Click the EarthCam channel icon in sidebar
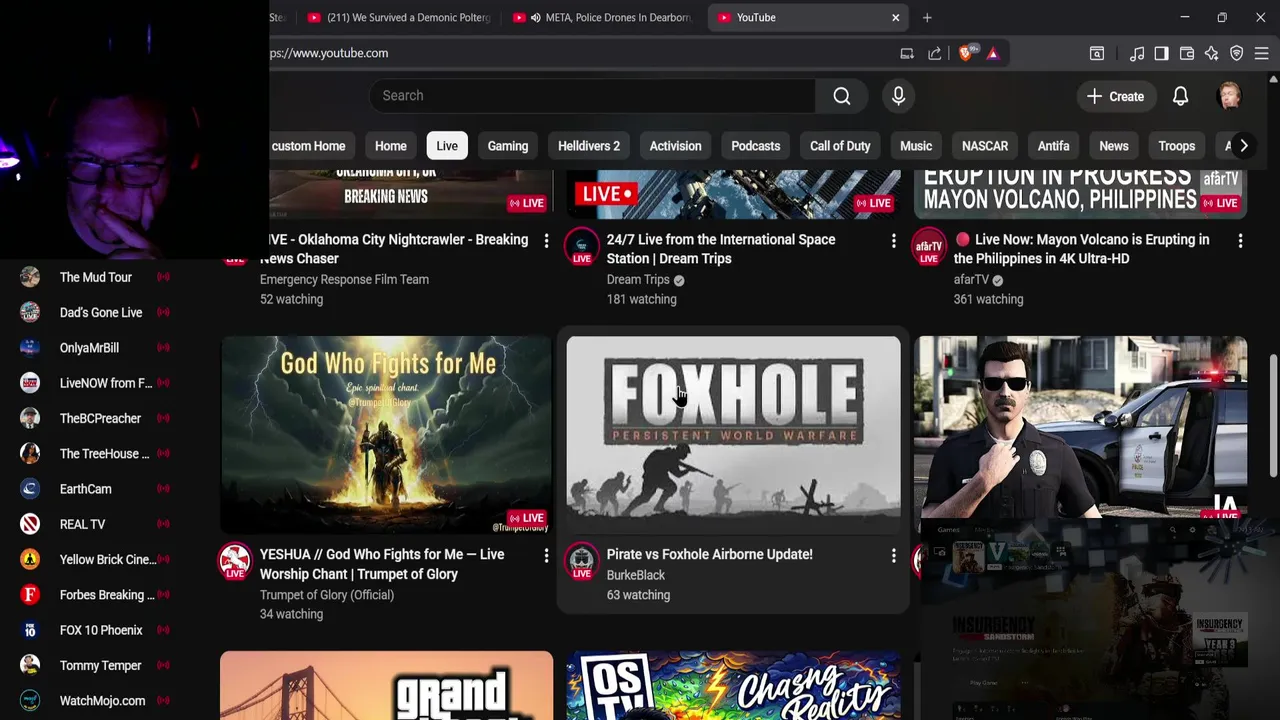The width and height of the screenshot is (1280, 720). point(30,489)
